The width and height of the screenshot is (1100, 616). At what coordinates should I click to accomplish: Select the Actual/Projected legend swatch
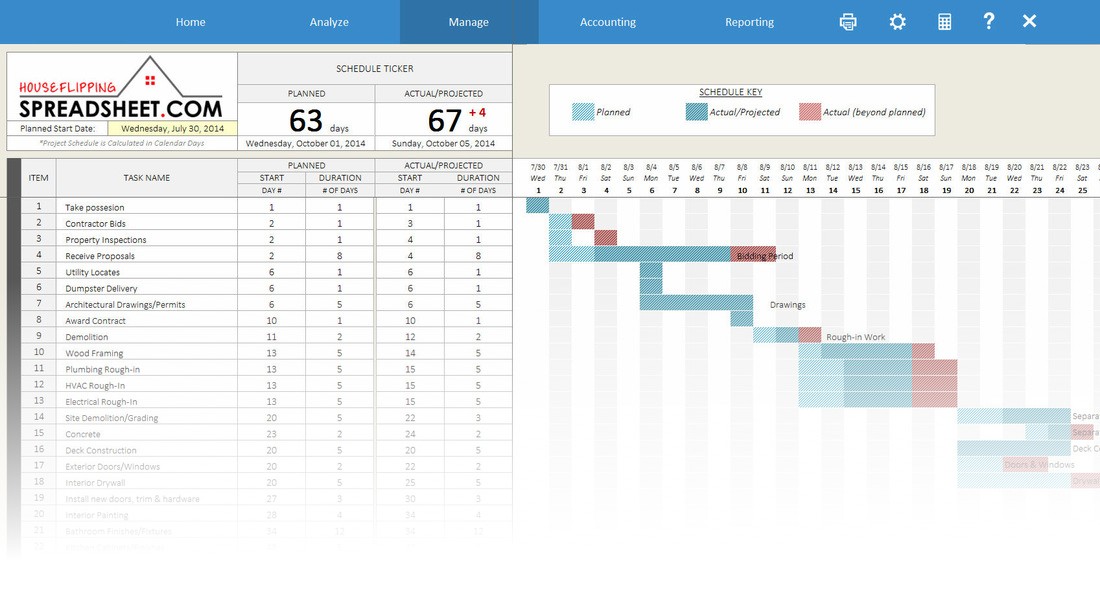coord(697,112)
